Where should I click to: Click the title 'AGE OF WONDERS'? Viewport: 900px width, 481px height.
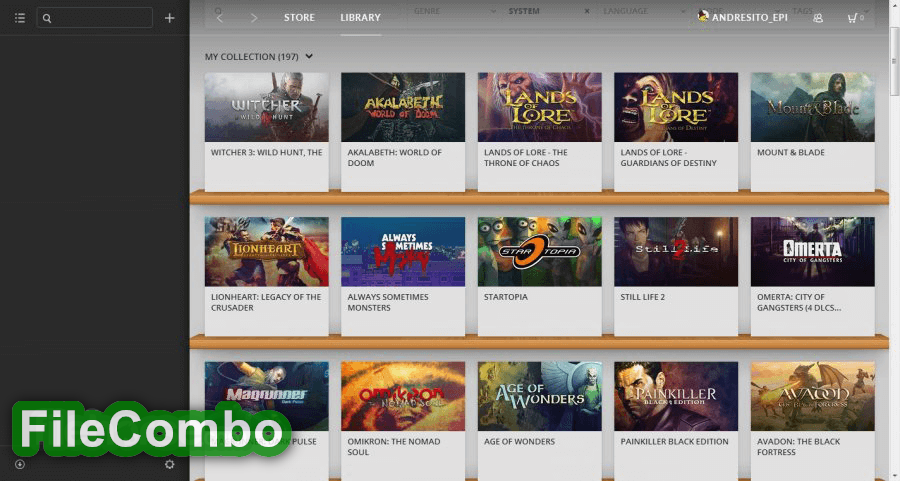coord(519,441)
